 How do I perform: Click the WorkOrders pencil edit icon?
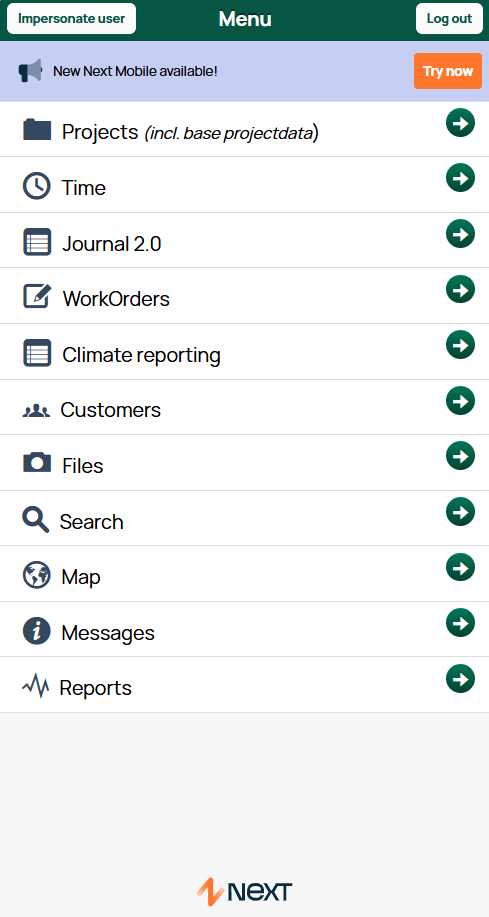37,296
